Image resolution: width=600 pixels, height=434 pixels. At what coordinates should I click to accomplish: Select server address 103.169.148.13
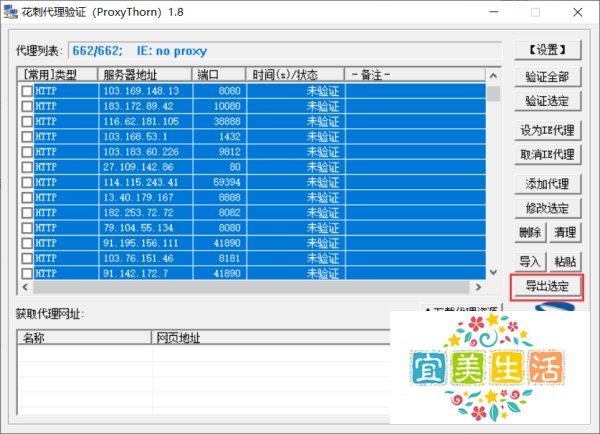pyautogui.click(x=141, y=91)
